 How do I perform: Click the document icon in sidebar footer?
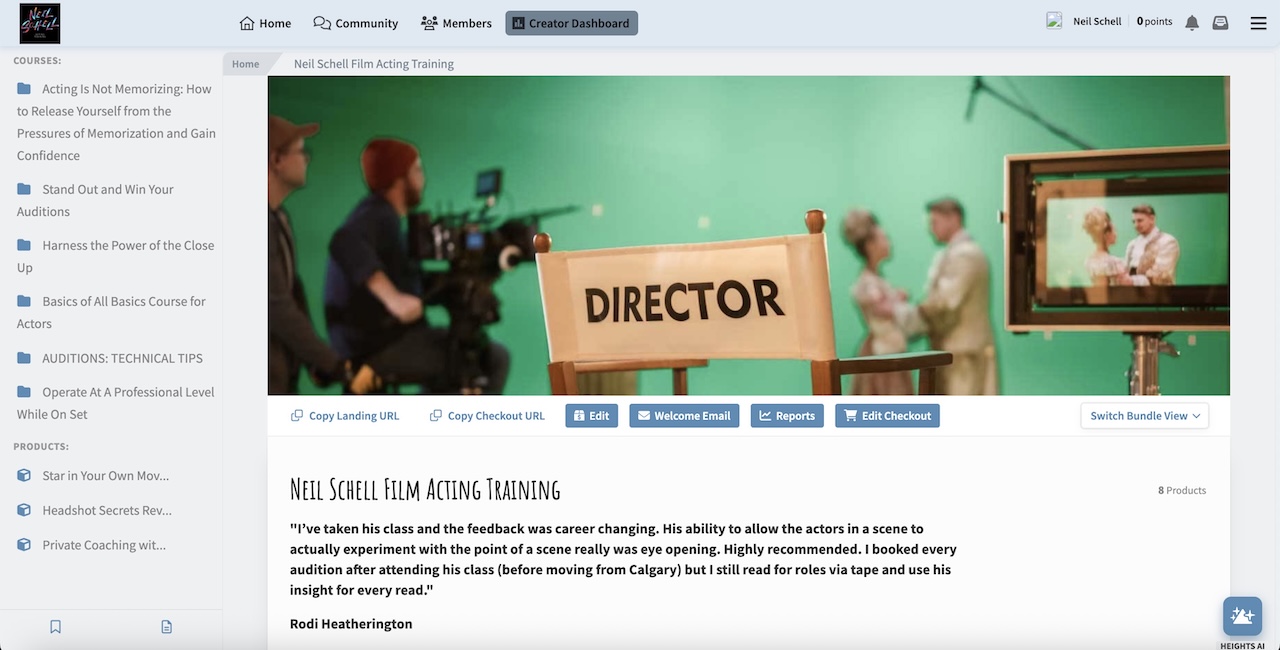167,627
